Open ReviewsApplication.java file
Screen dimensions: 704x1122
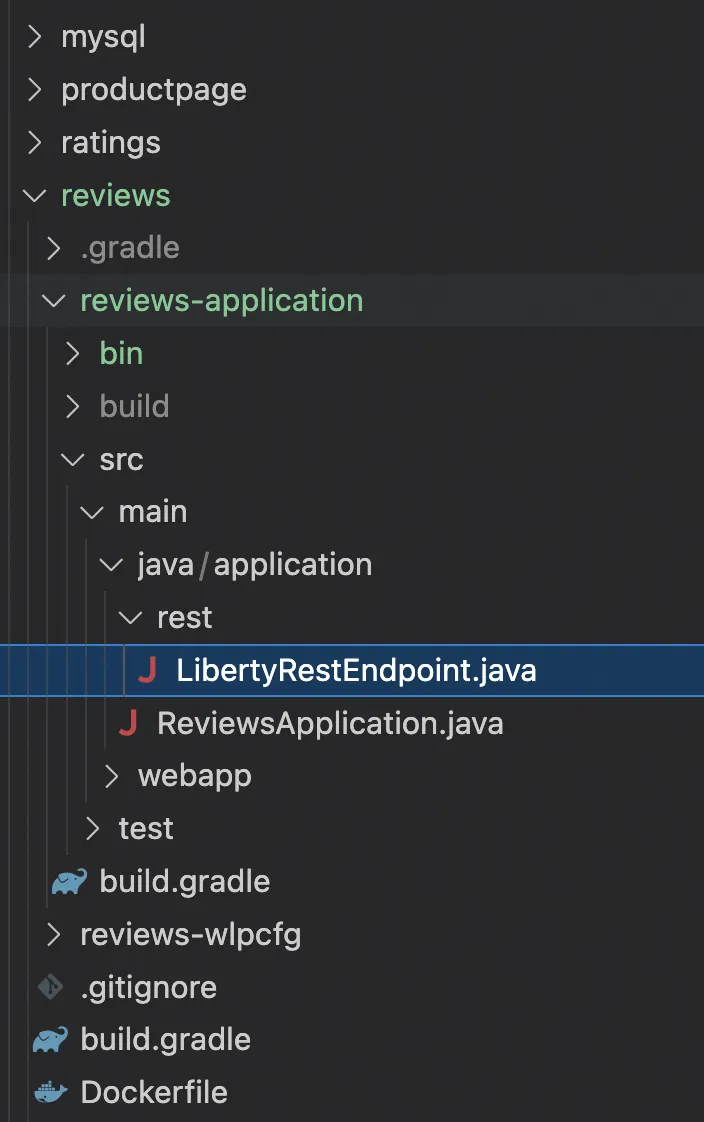coord(330,723)
